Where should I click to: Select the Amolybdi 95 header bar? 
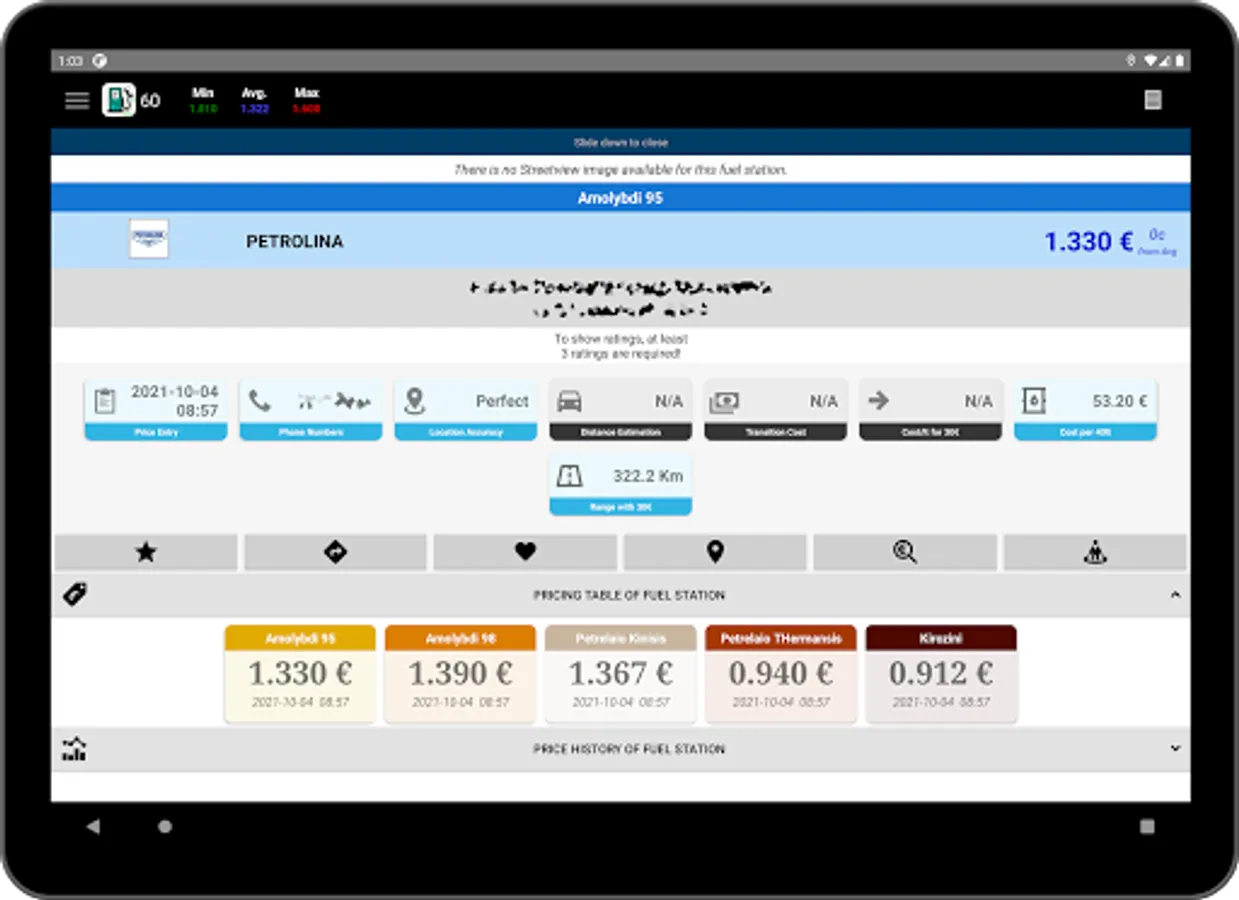[x=621, y=198]
